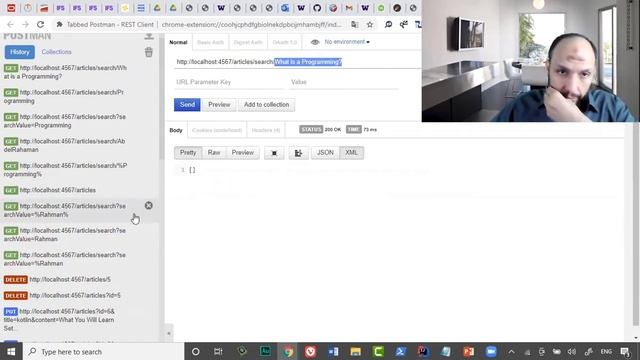The height and width of the screenshot is (360, 640).
Task: Switch response format to JSON
Action: [x=325, y=153]
